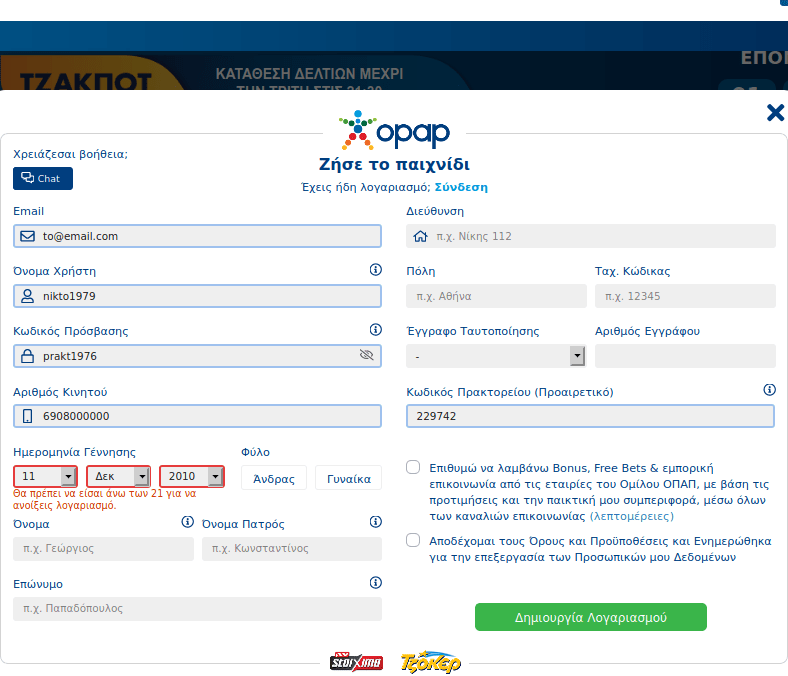Screen dimensions: 788x676
Task: Check the Όρους και Προϋποθέσεις acceptance box
Action: coord(413,540)
